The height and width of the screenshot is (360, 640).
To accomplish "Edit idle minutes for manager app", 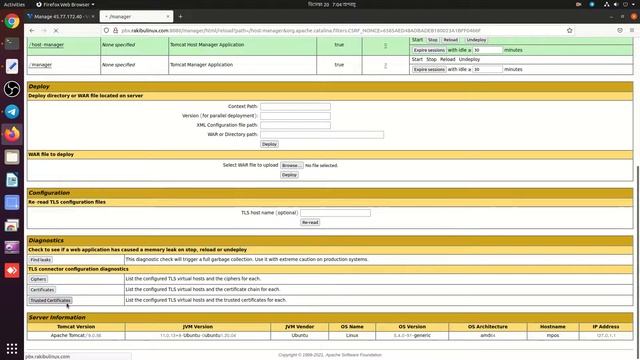I will click(x=487, y=70).
